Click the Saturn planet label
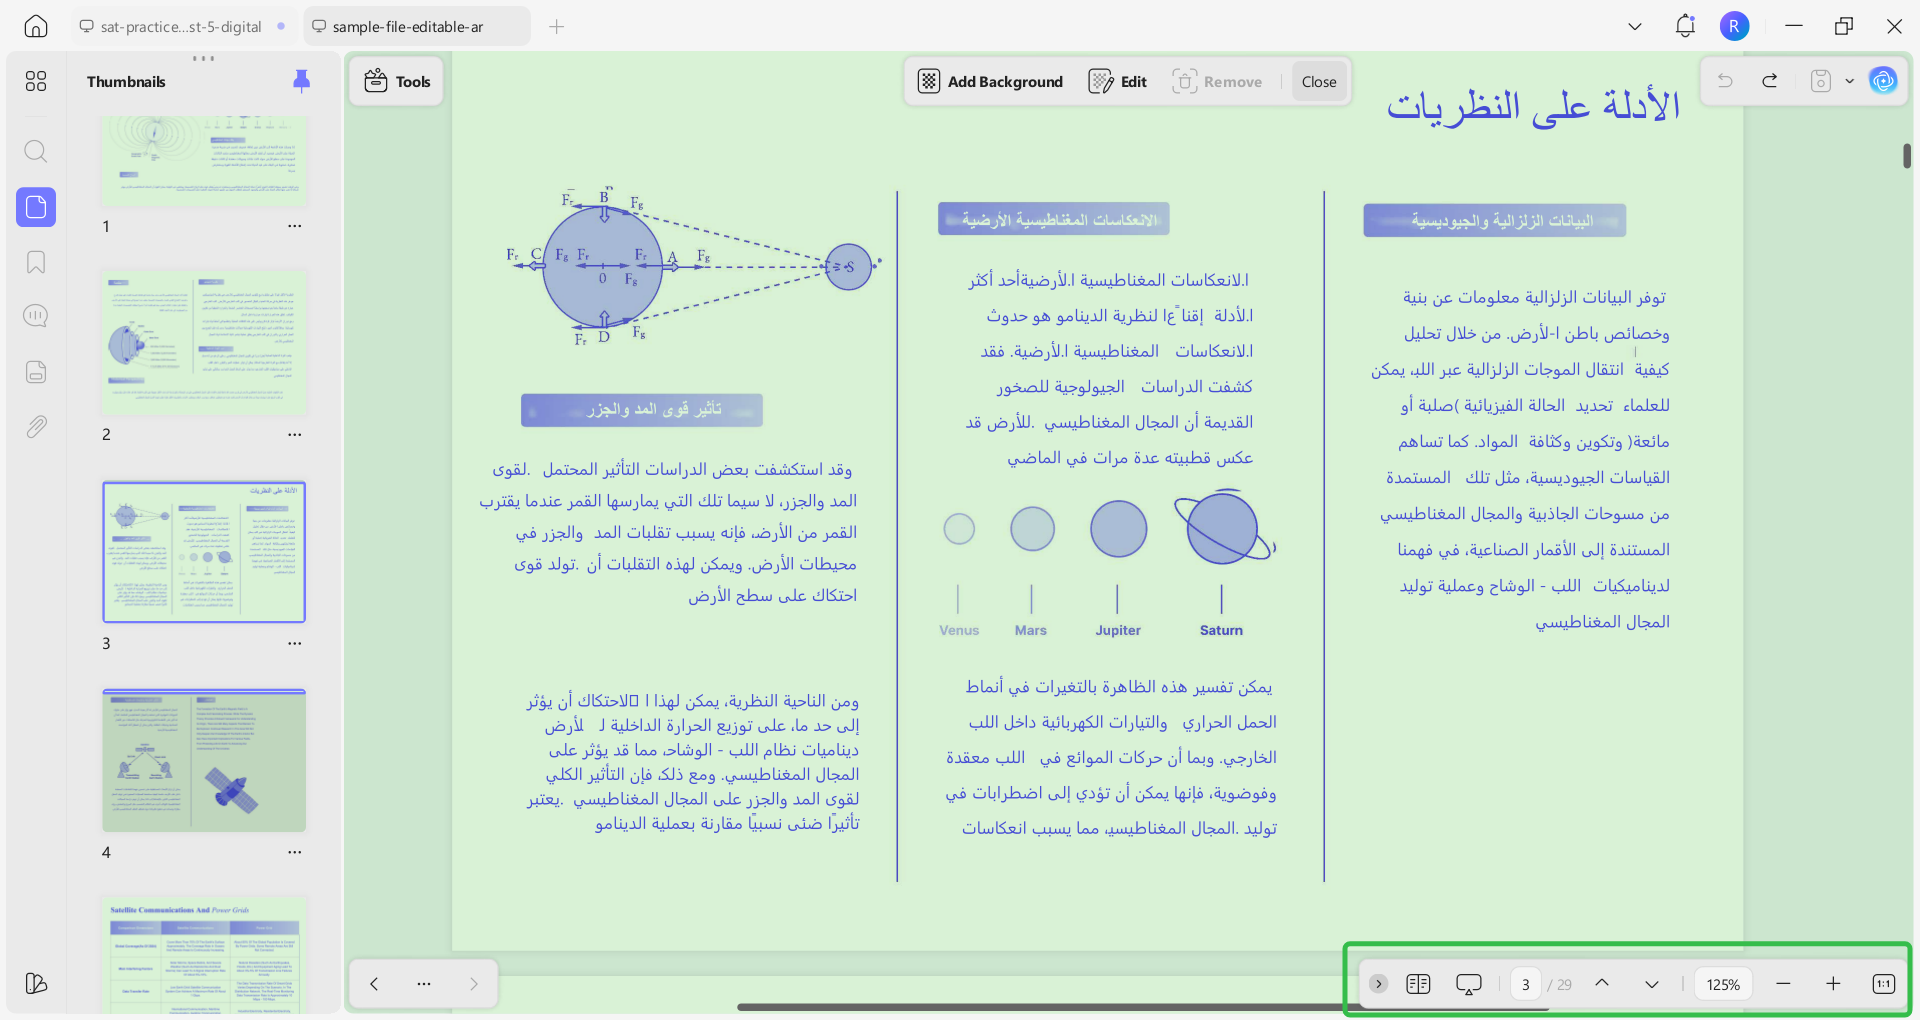 click(1221, 630)
